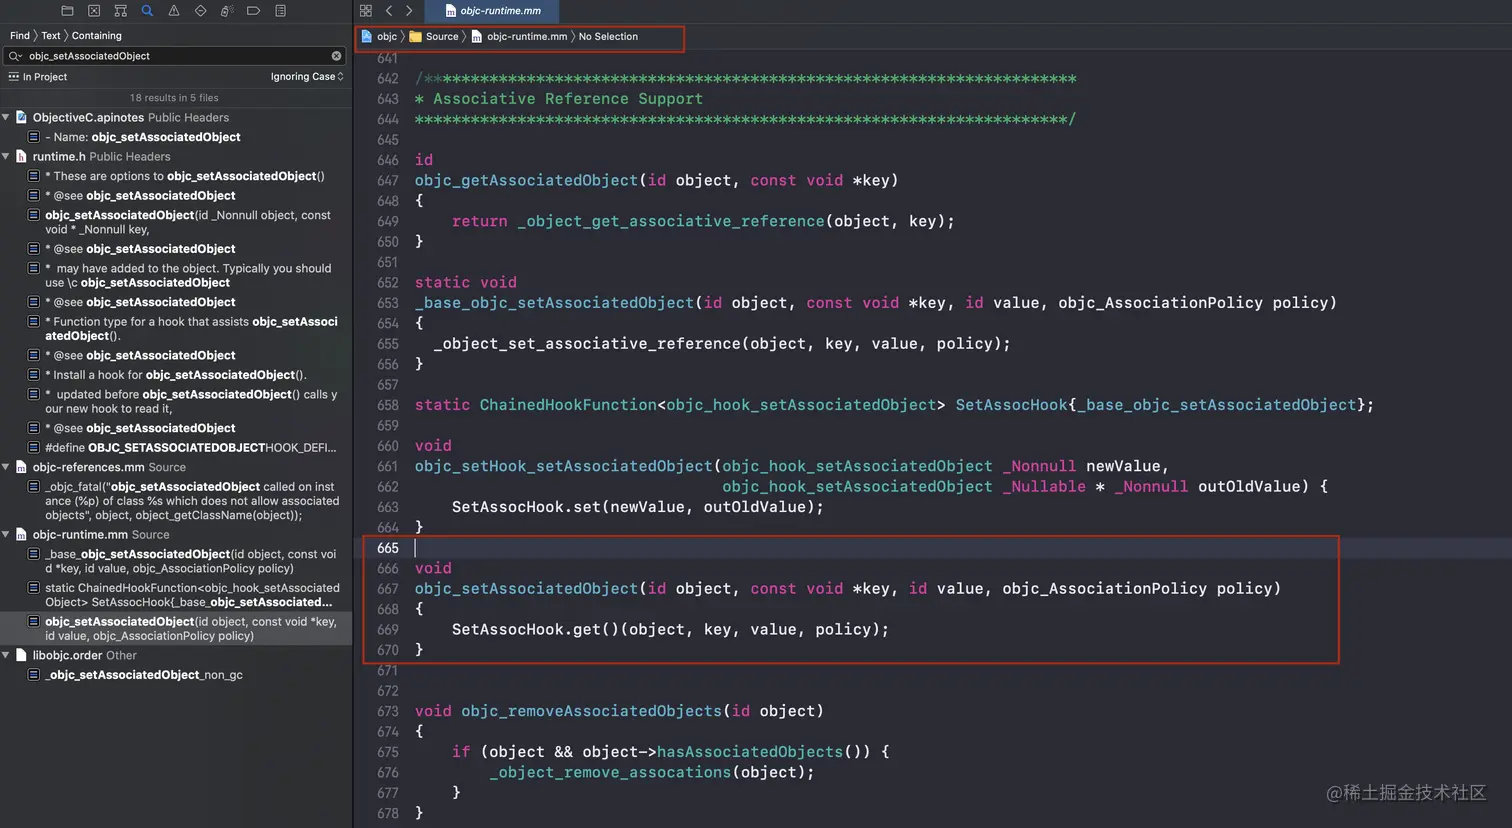Image resolution: width=1512 pixels, height=828 pixels.
Task: Go forward in editor history
Action: (x=409, y=11)
